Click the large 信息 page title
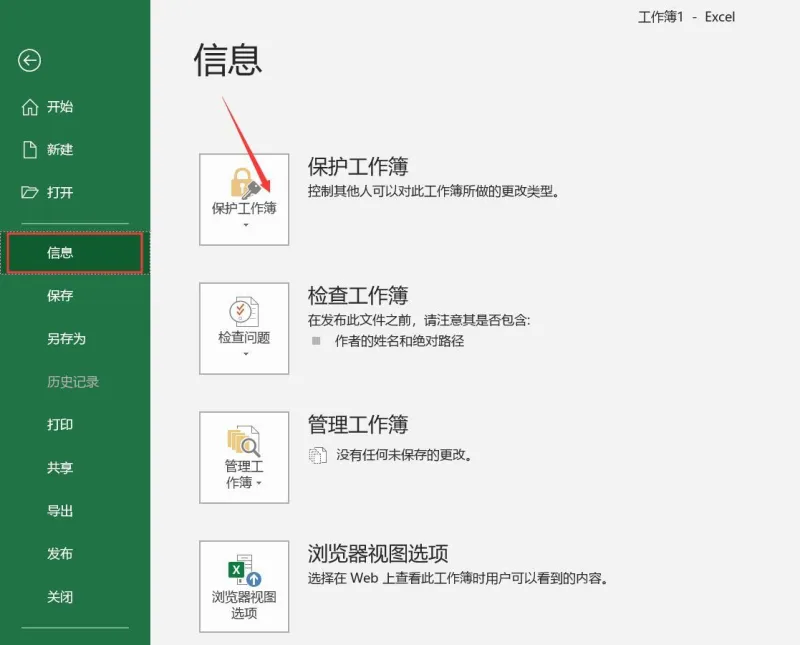 pyautogui.click(x=228, y=60)
